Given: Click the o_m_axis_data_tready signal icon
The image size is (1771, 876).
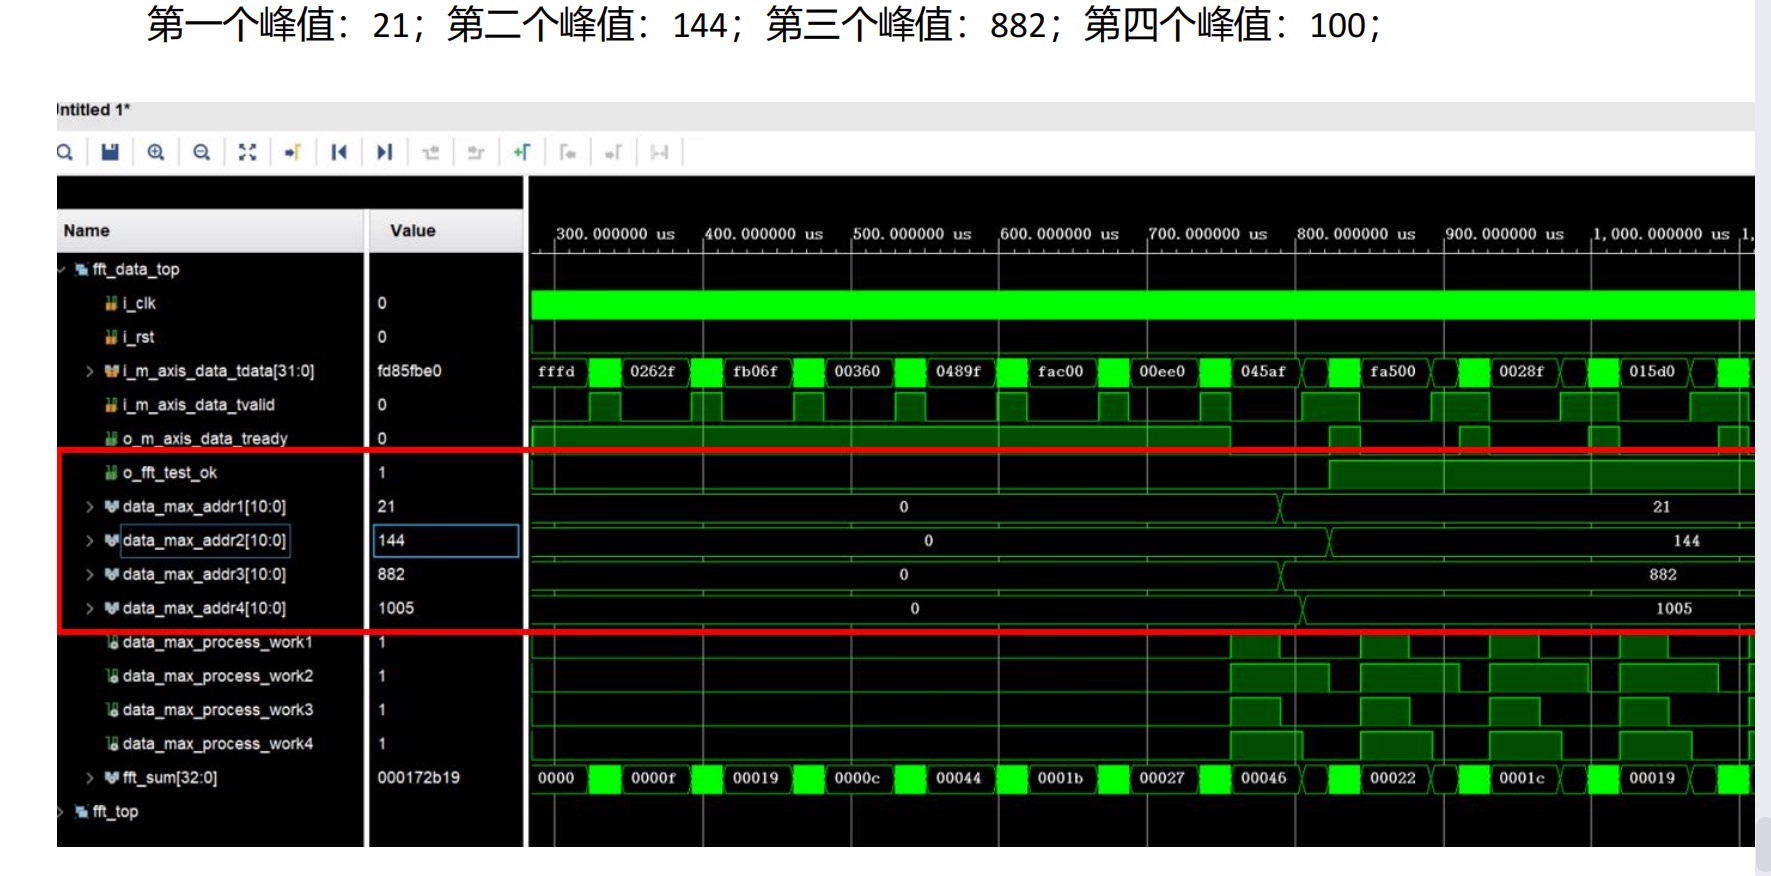Looking at the screenshot, I should click(112, 439).
